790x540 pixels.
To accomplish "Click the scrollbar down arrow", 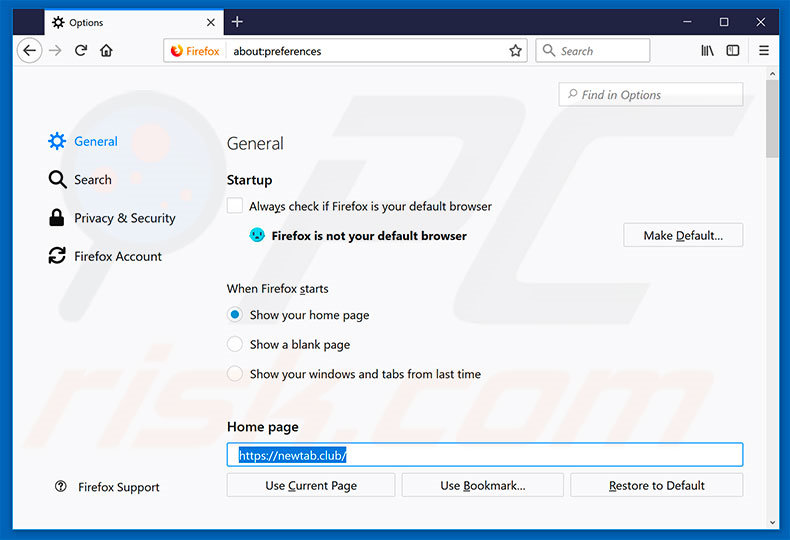I will 772,522.
